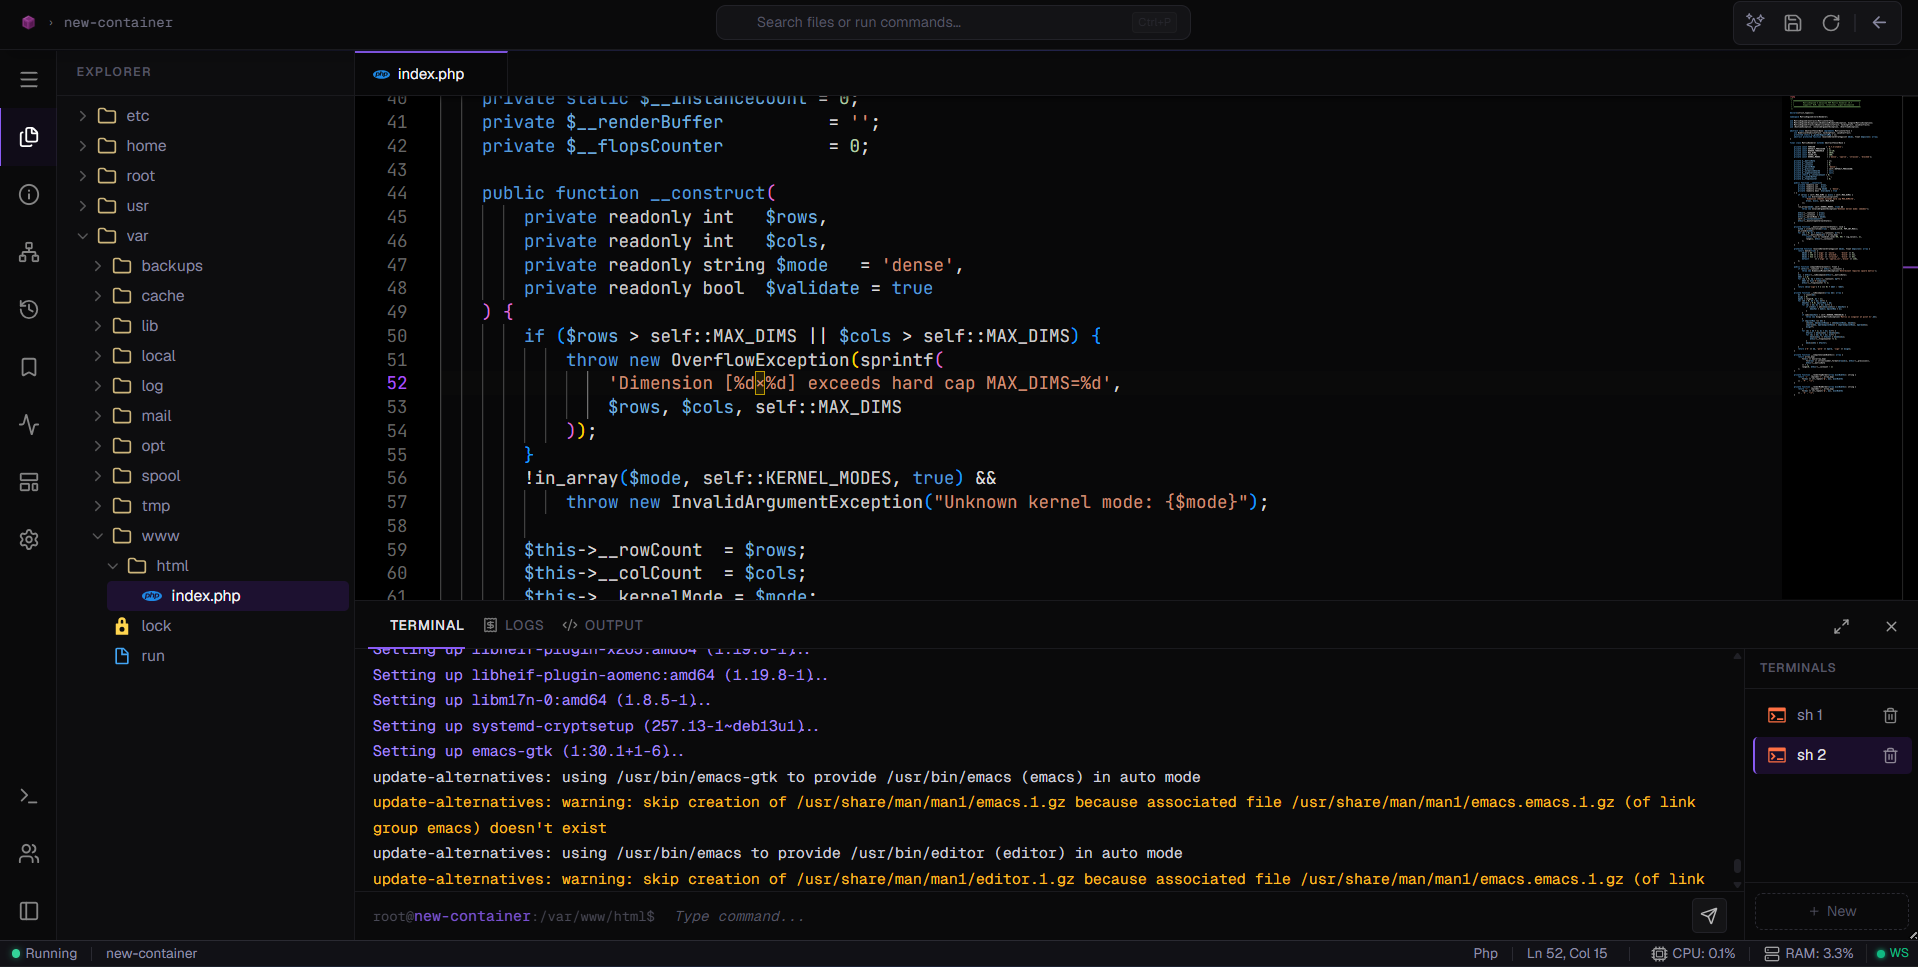
Task: Click the code minimap overview
Action: (1840, 348)
